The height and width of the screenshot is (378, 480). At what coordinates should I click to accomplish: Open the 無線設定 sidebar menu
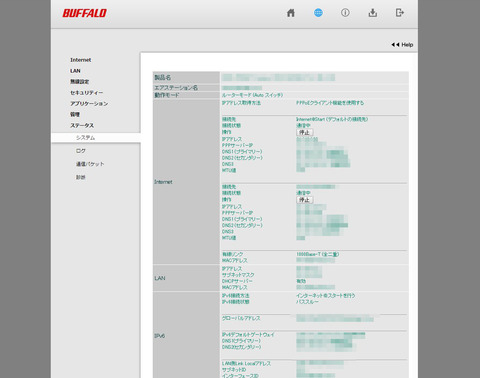pos(79,82)
